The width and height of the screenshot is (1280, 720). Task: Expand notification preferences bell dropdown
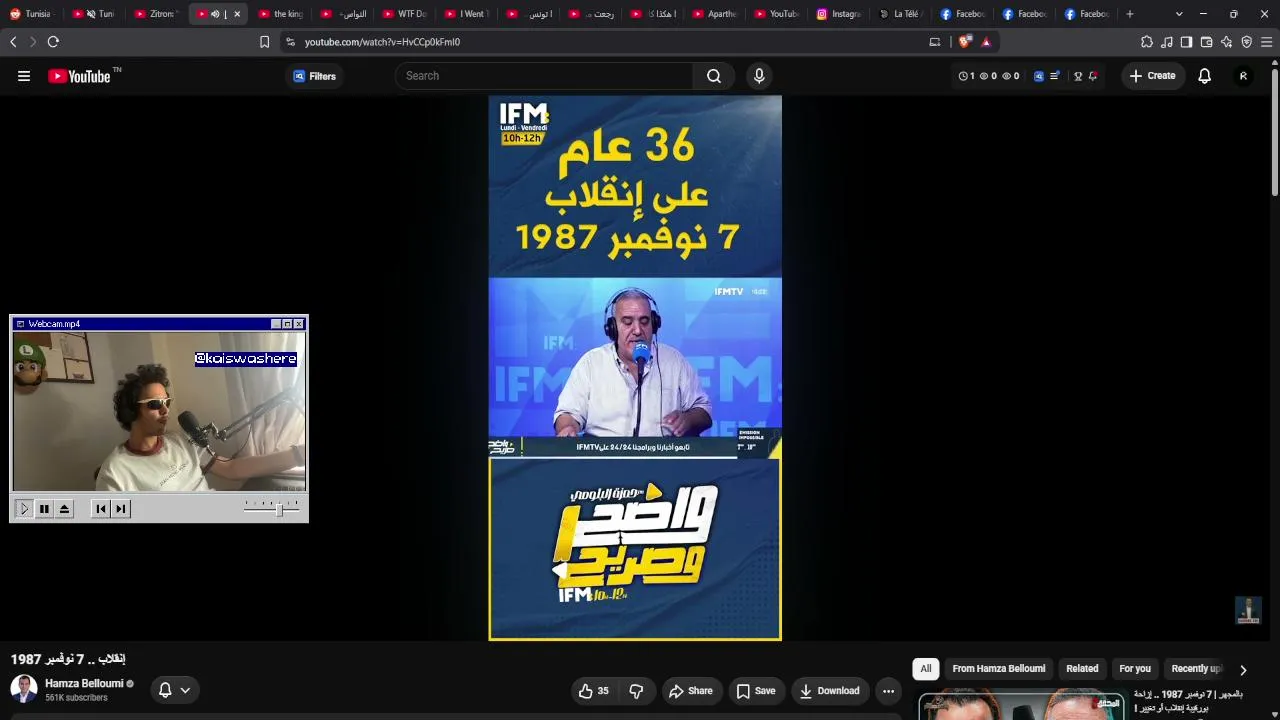coord(174,690)
